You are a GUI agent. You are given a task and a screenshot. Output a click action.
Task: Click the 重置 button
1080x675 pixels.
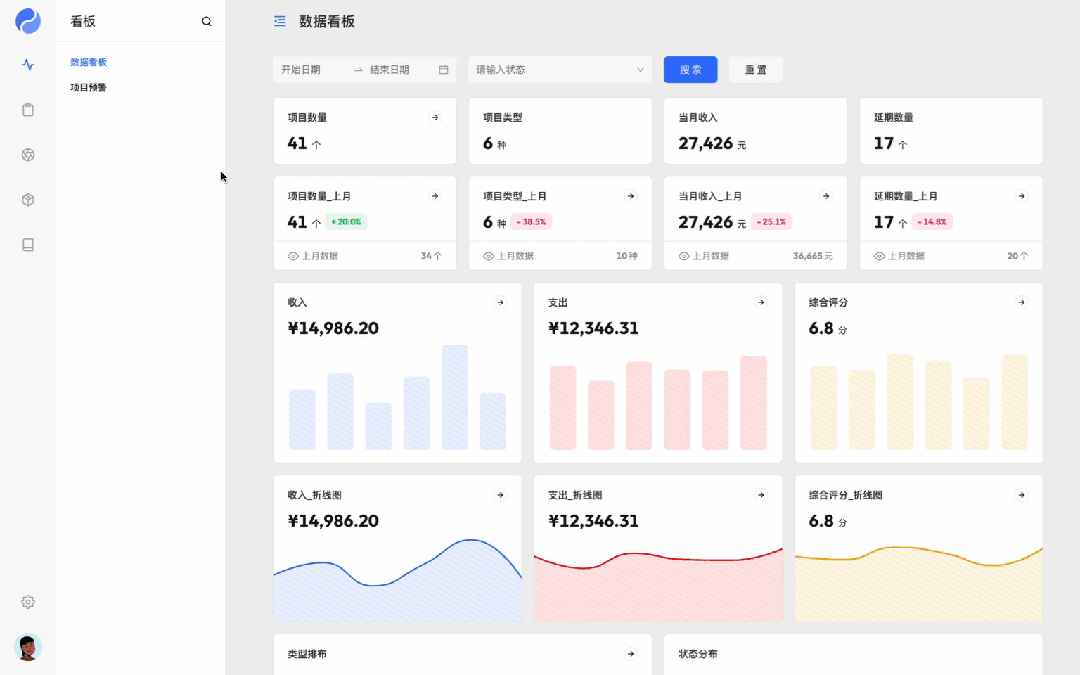(756, 70)
